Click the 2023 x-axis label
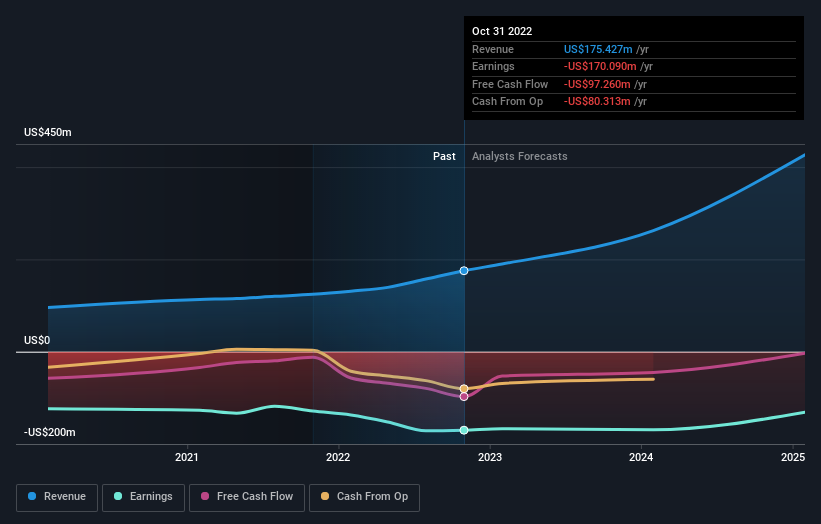This screenshot has height=524, width=821. 490,457
